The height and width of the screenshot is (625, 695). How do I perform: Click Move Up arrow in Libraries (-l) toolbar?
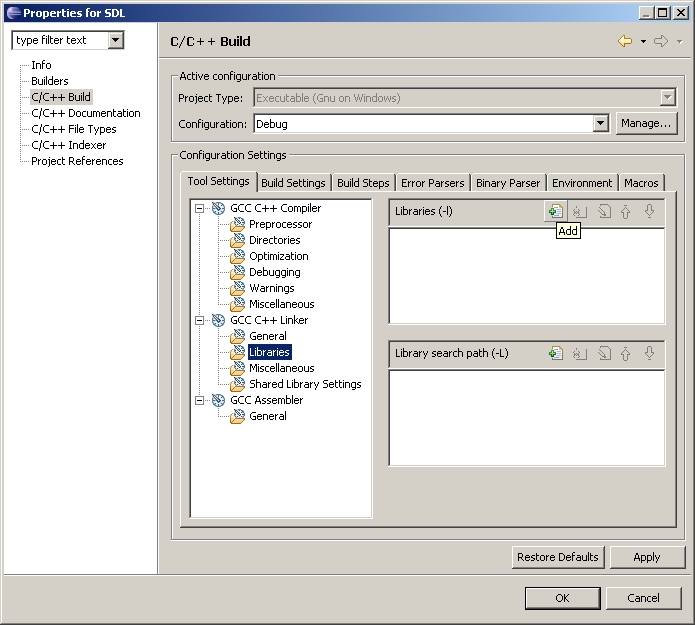625,211
